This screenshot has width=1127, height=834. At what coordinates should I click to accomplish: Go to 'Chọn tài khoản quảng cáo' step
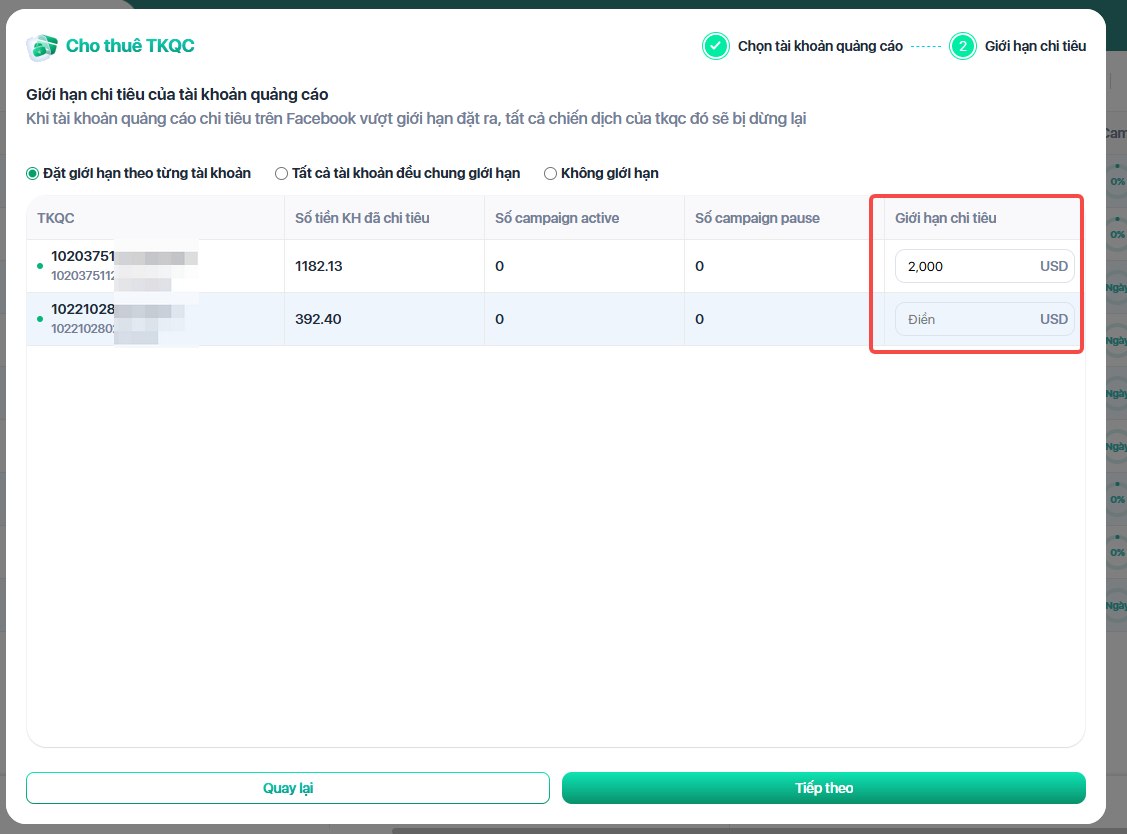(x=819, y=46)
